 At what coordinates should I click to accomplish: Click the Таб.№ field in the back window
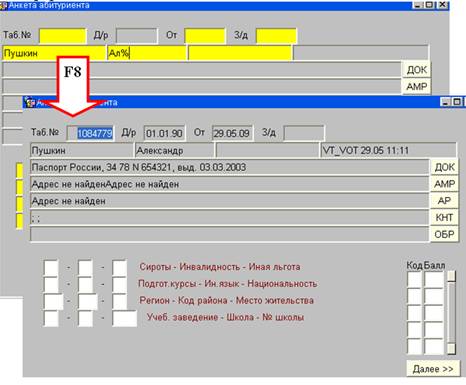pos(63,36)
